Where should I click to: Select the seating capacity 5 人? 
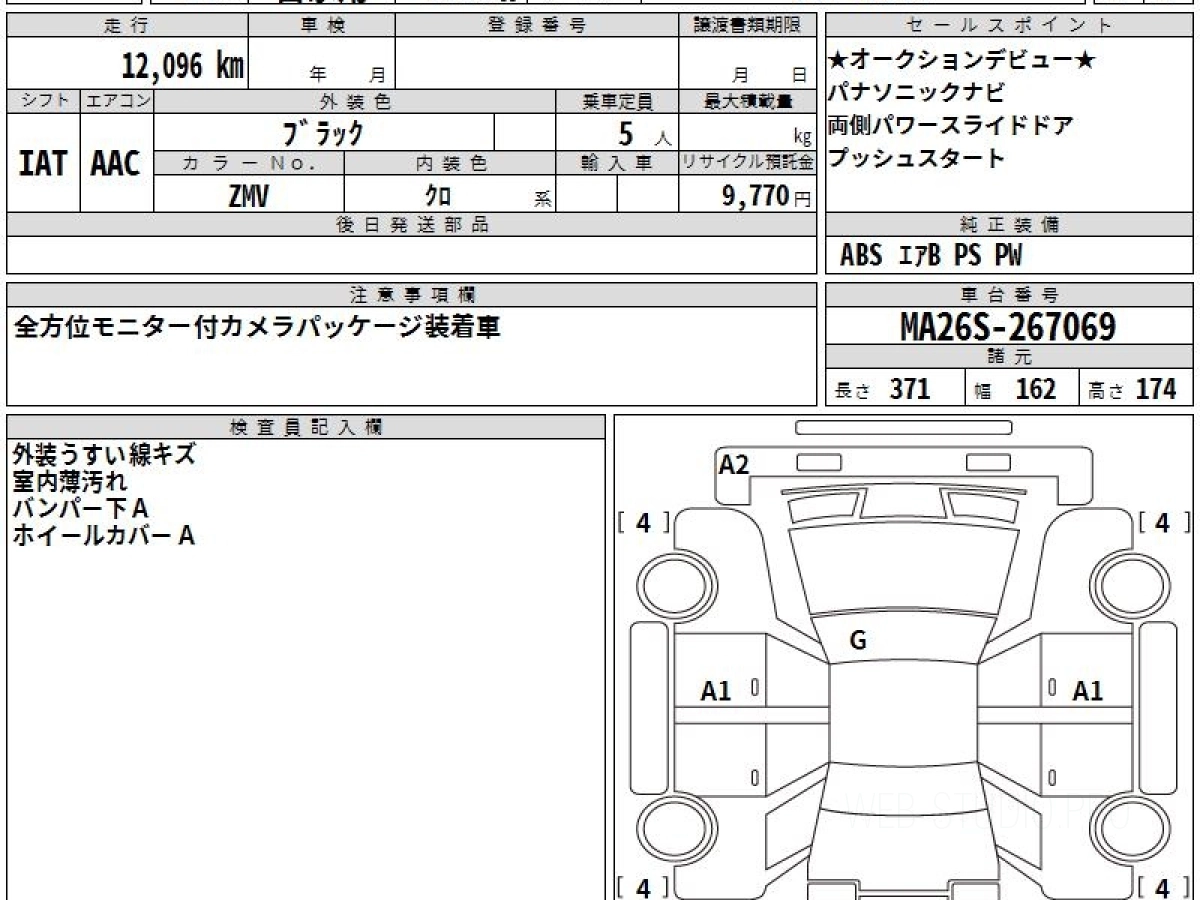(x=645, y=133)
